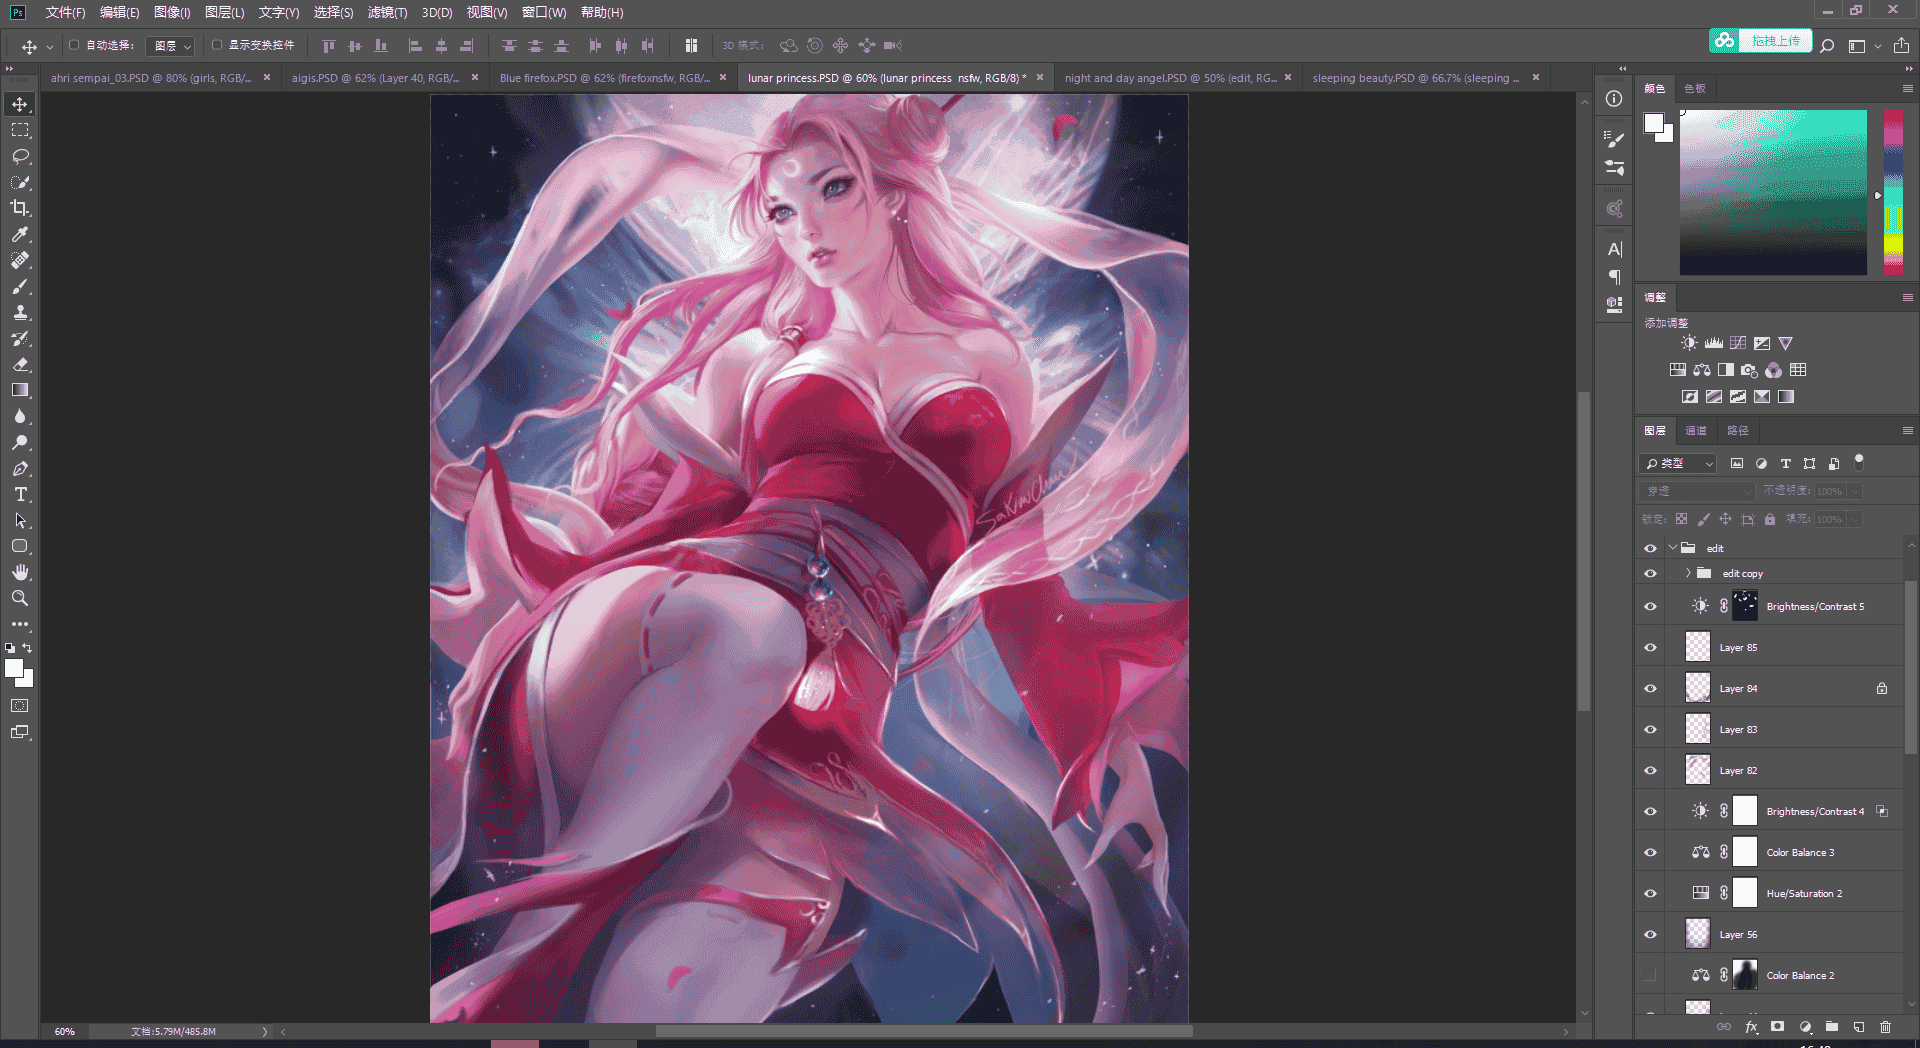Create a new group with folder icon
This screenshot has width=1920, height=1048.
(1832, 1027)
